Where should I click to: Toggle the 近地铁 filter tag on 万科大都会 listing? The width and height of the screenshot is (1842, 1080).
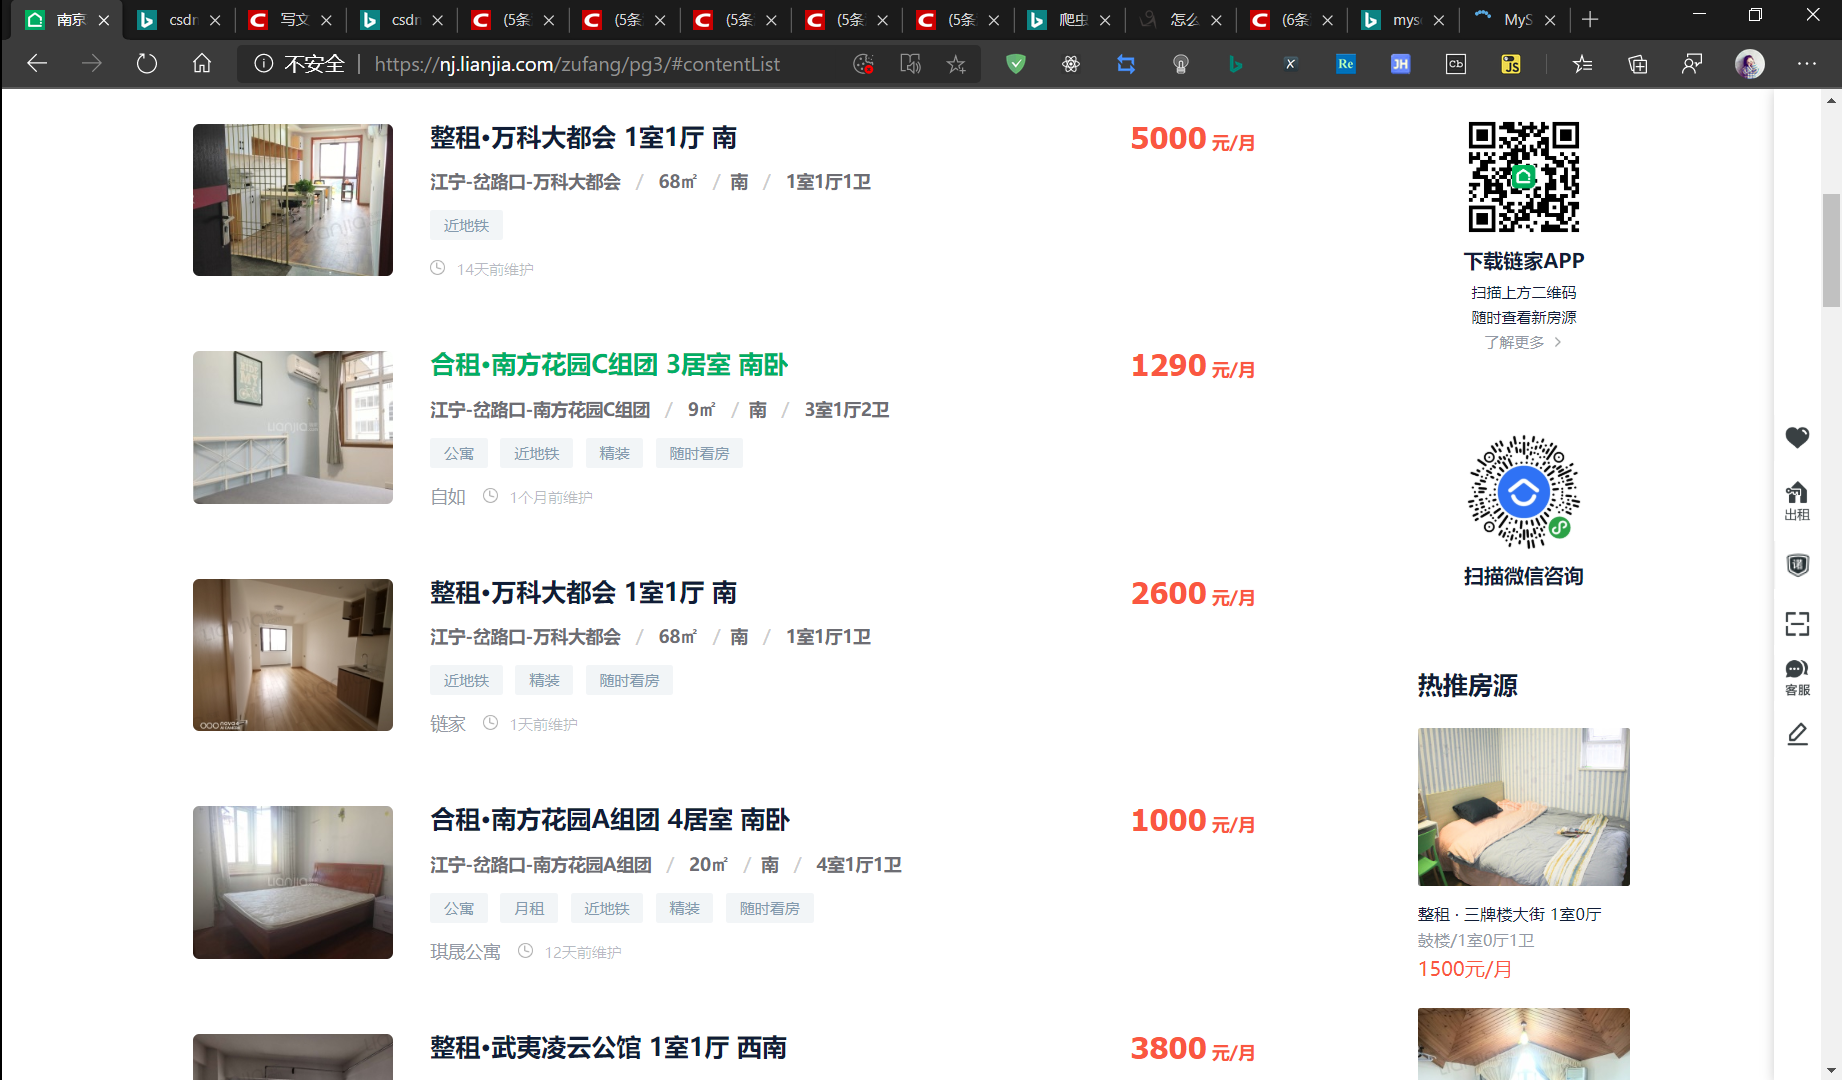(466, 225)
